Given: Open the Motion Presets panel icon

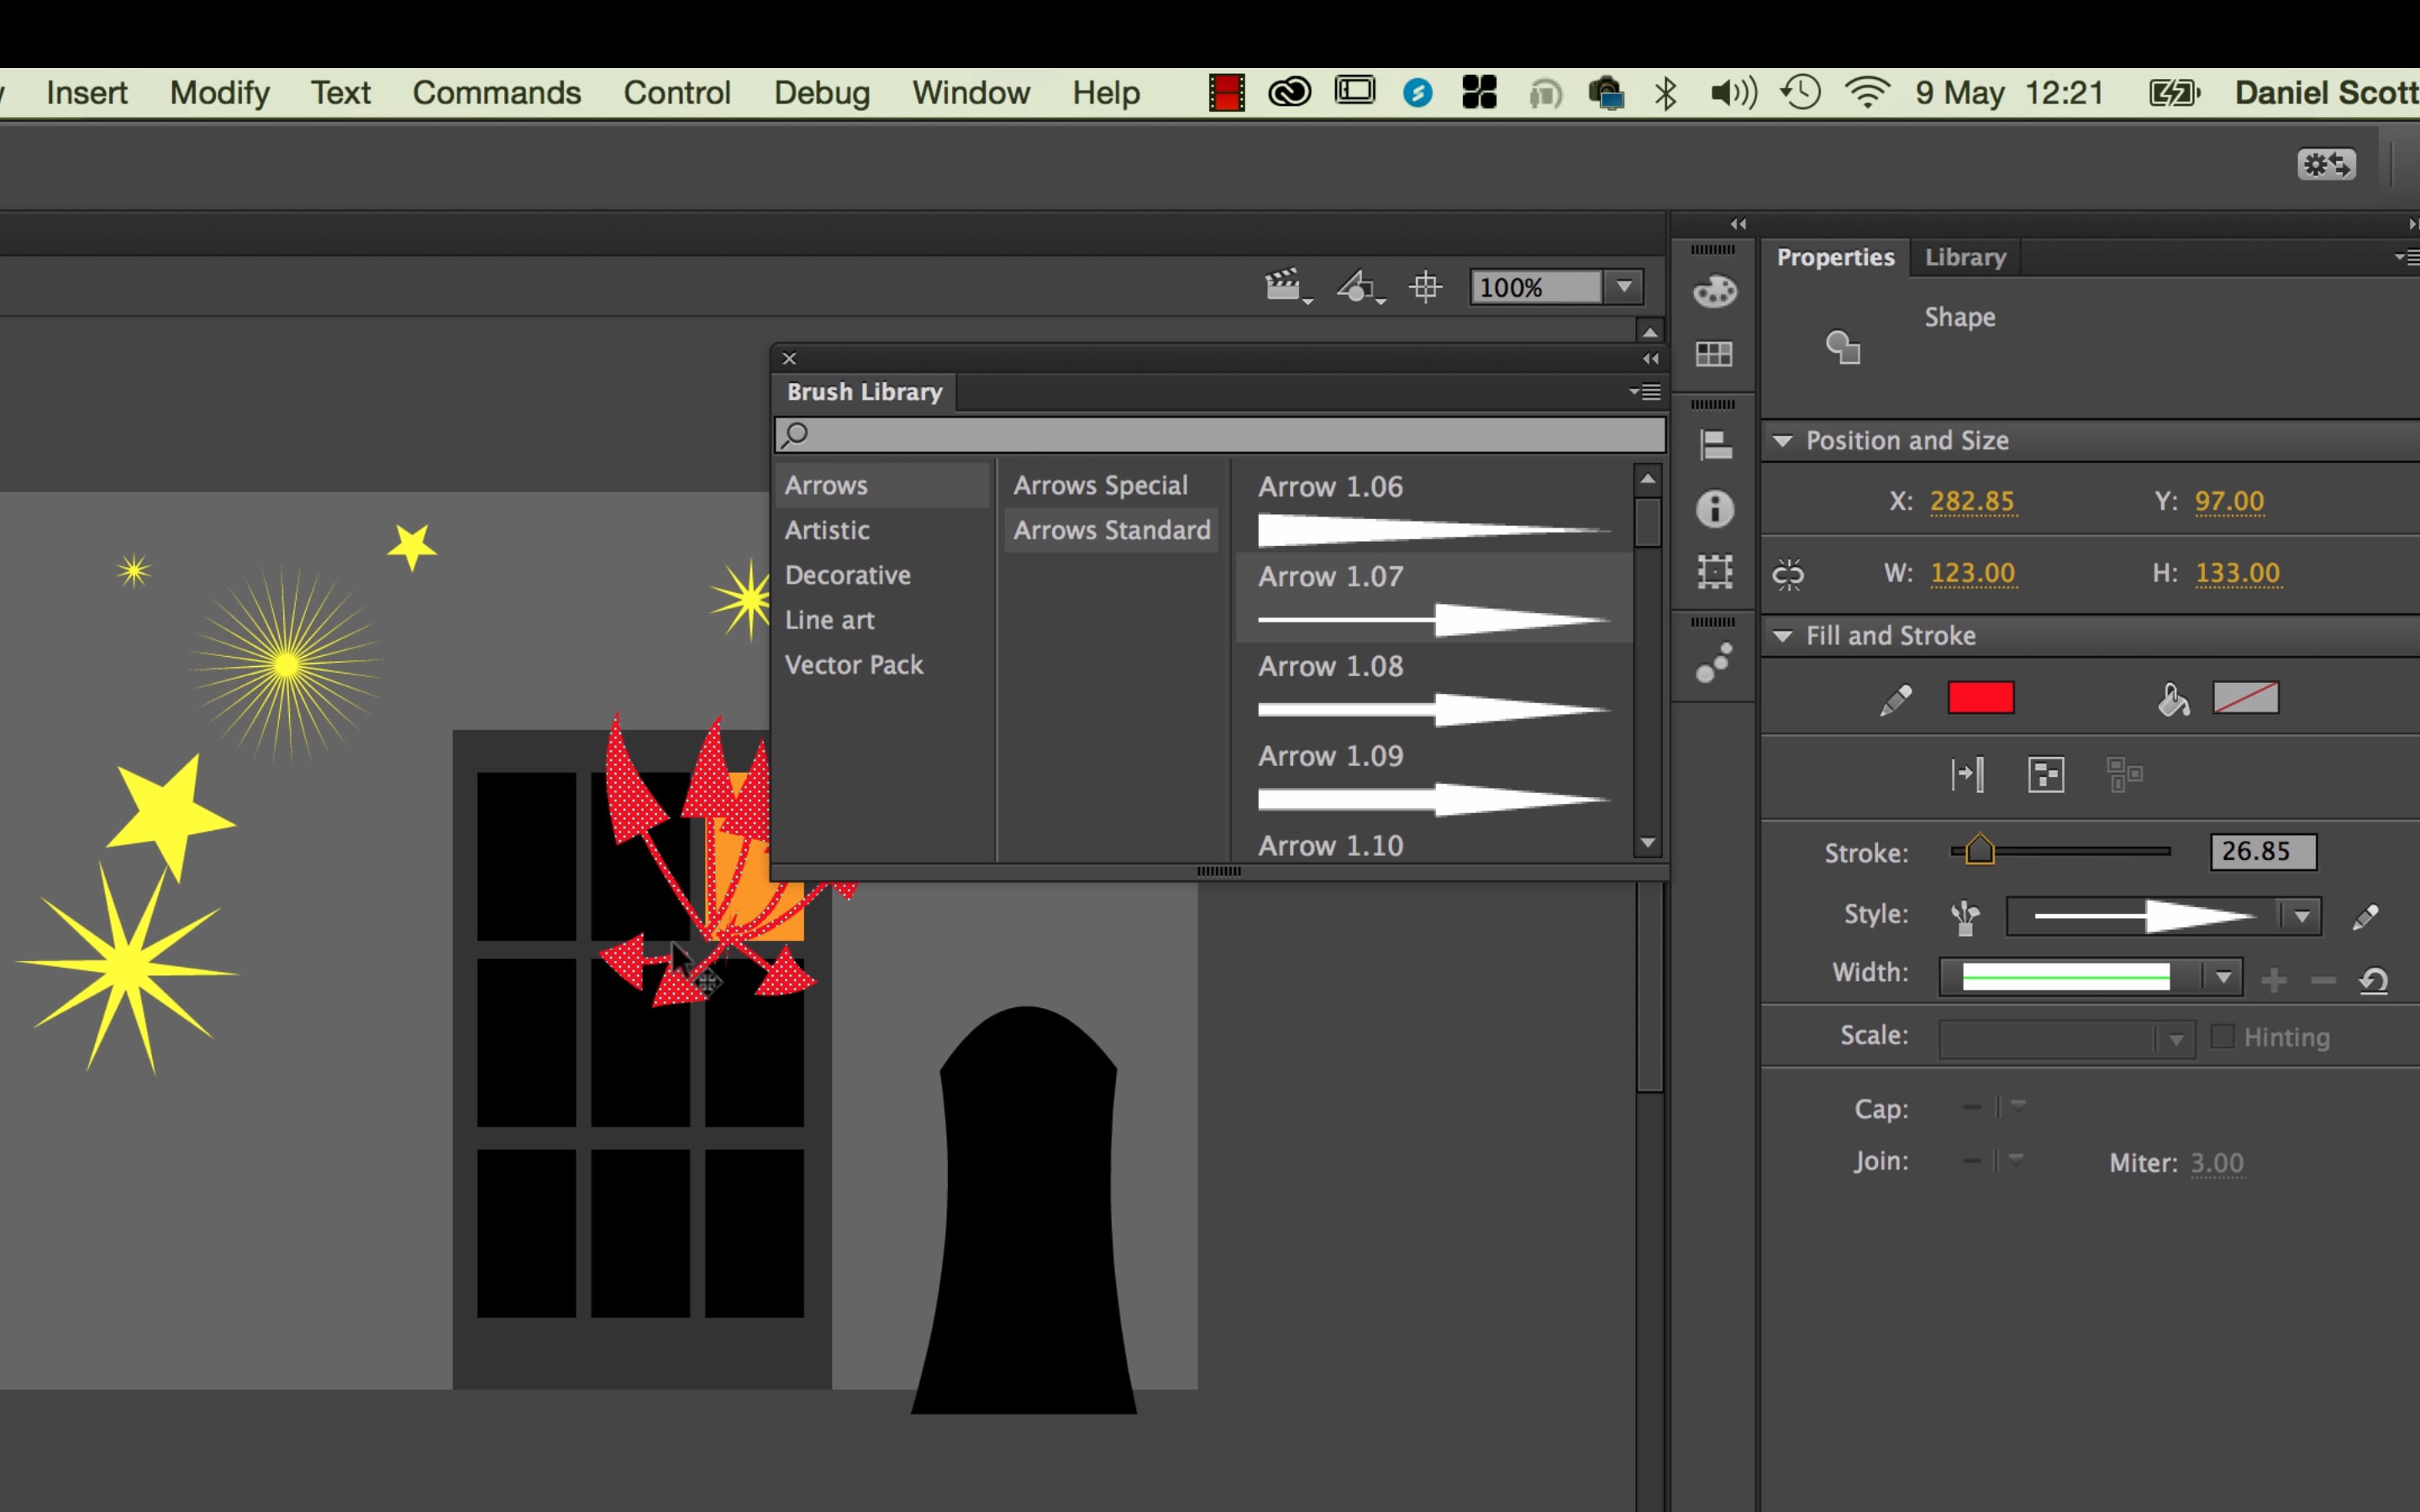Looking at the screenshot, I should 1714,663.
